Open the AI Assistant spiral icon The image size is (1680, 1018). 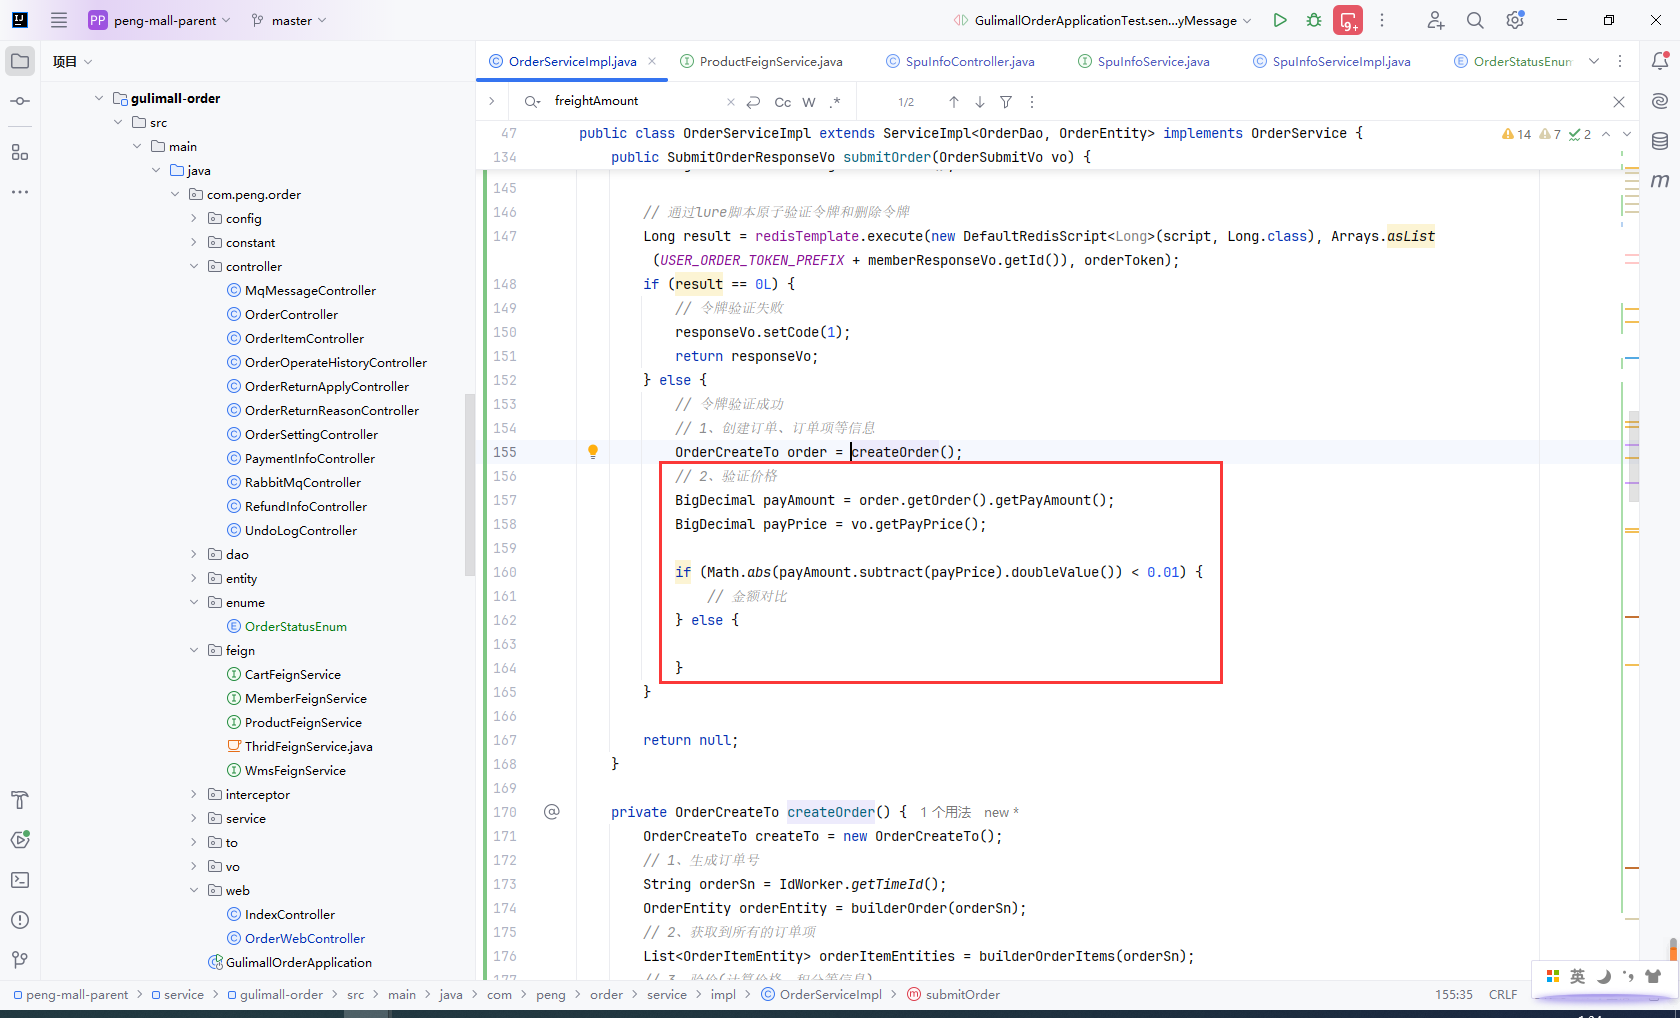pyautogui.click(x=1660, y=101)
